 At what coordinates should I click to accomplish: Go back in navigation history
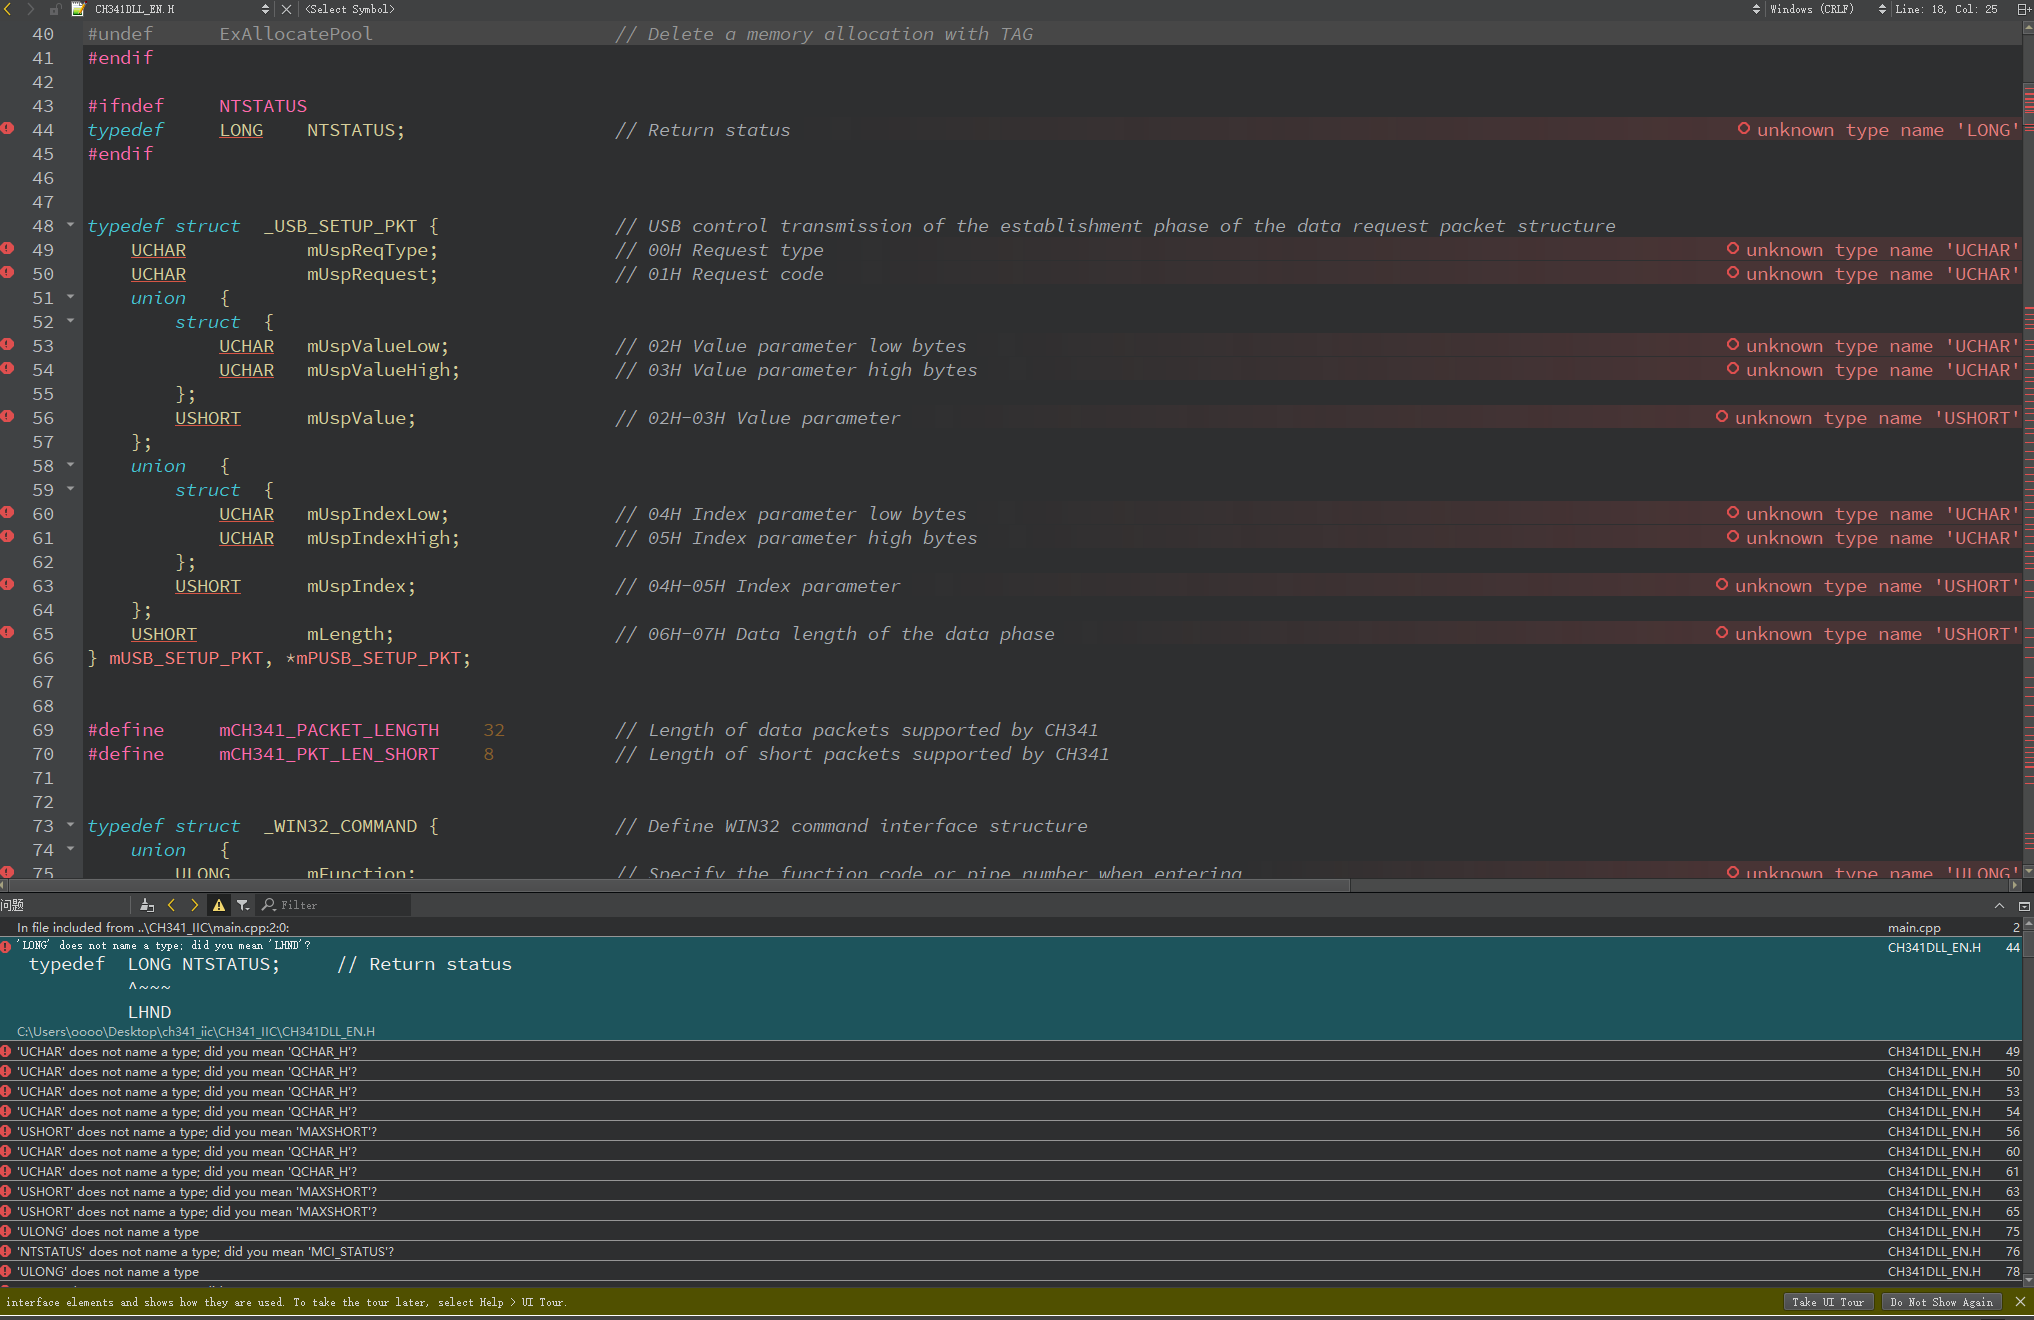[x=8, y=9]
